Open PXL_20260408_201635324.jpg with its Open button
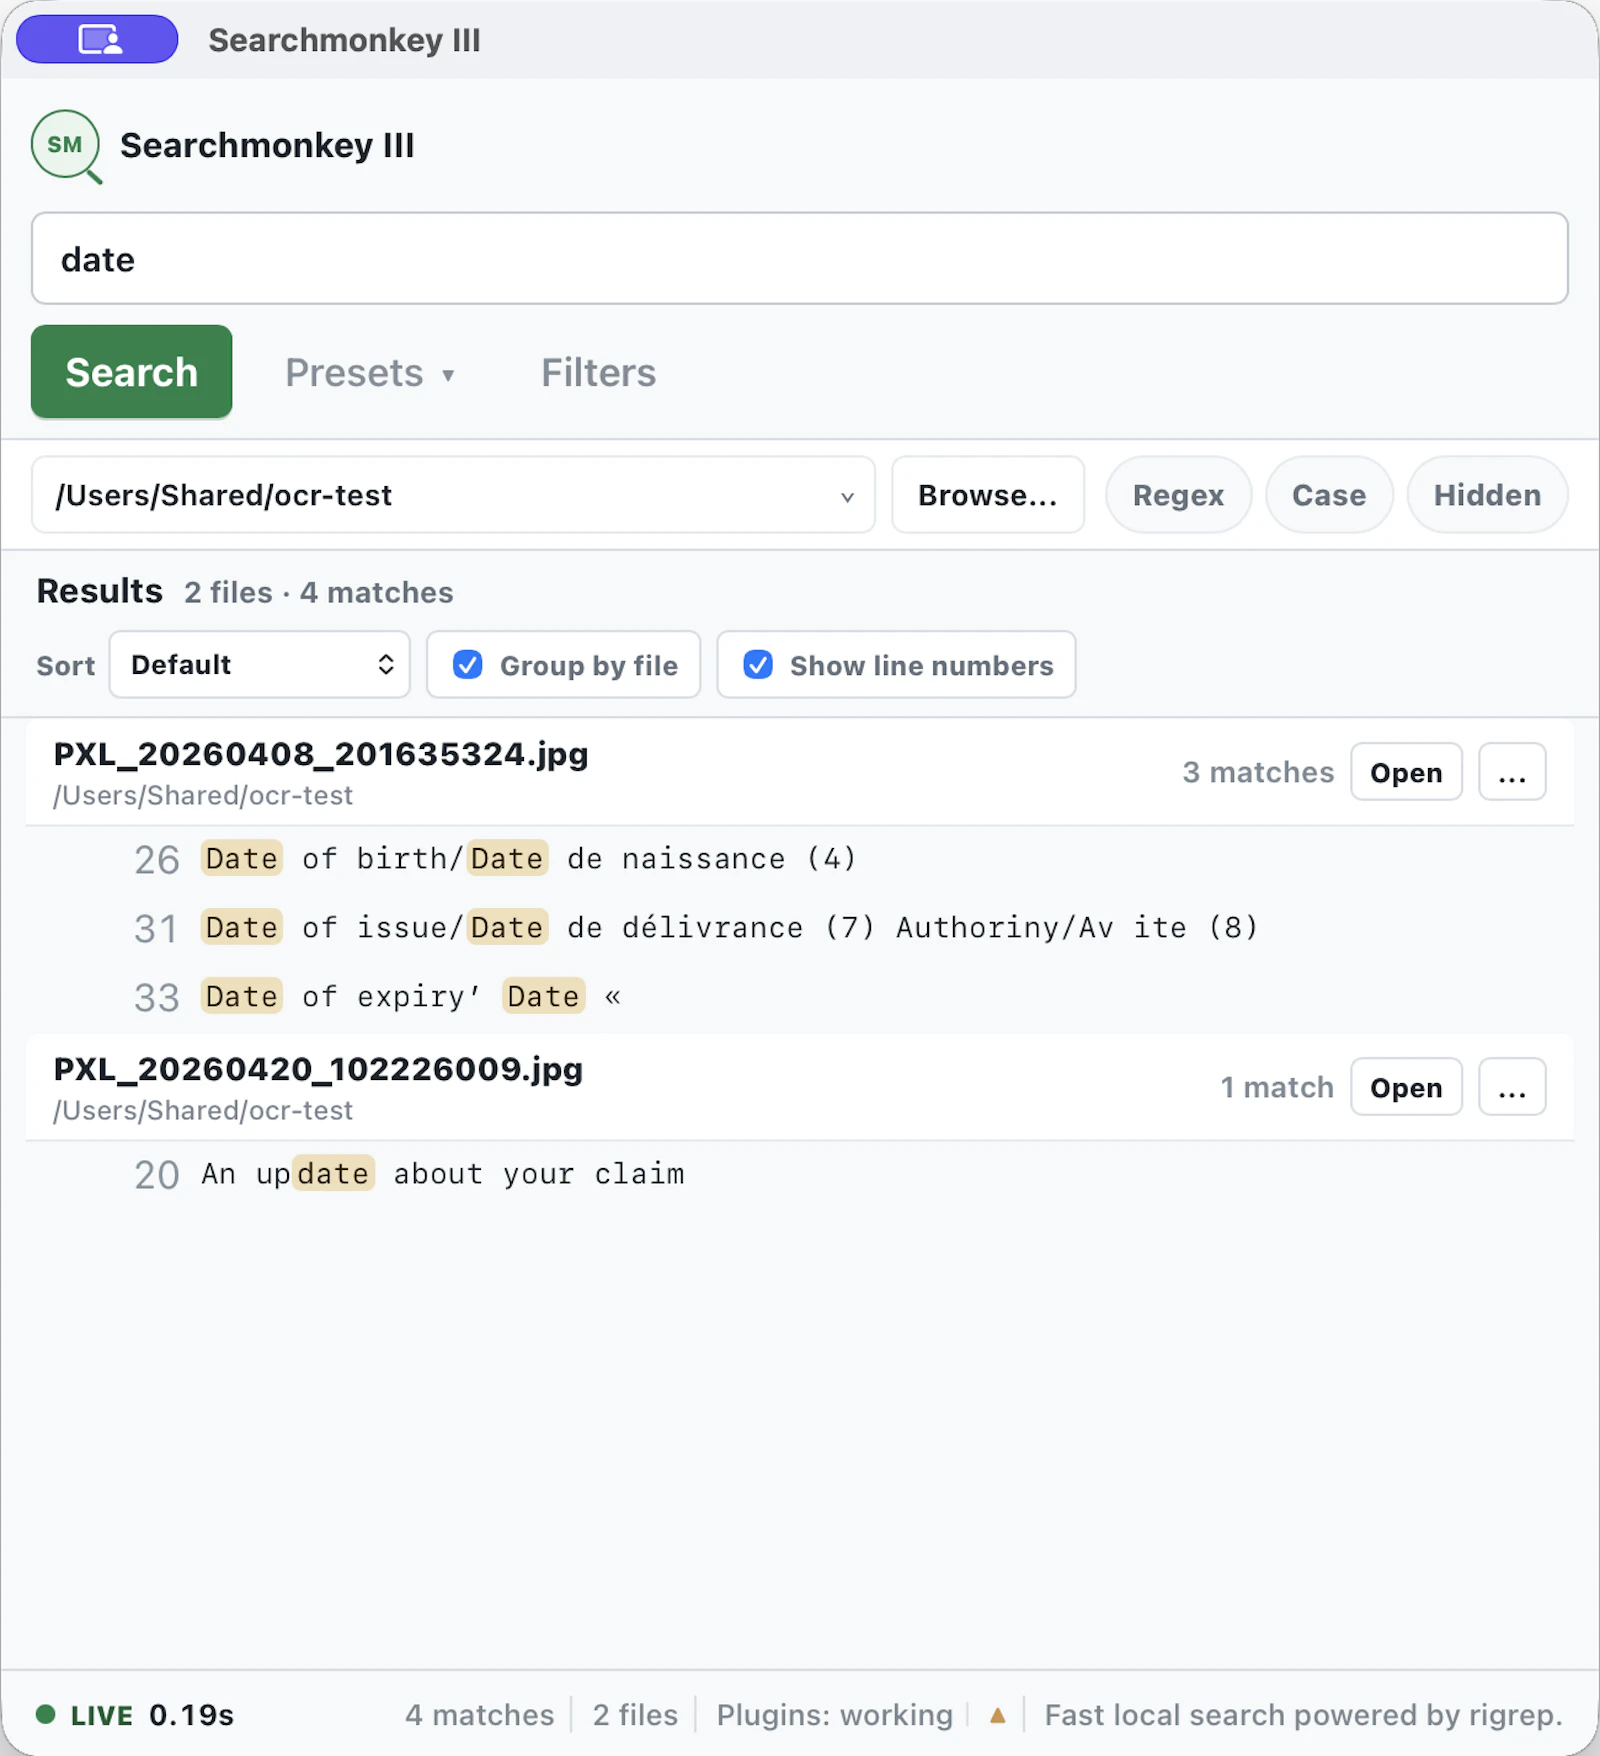The width and height of the screenshot is (1600, 1756). tap(1406, 772)
